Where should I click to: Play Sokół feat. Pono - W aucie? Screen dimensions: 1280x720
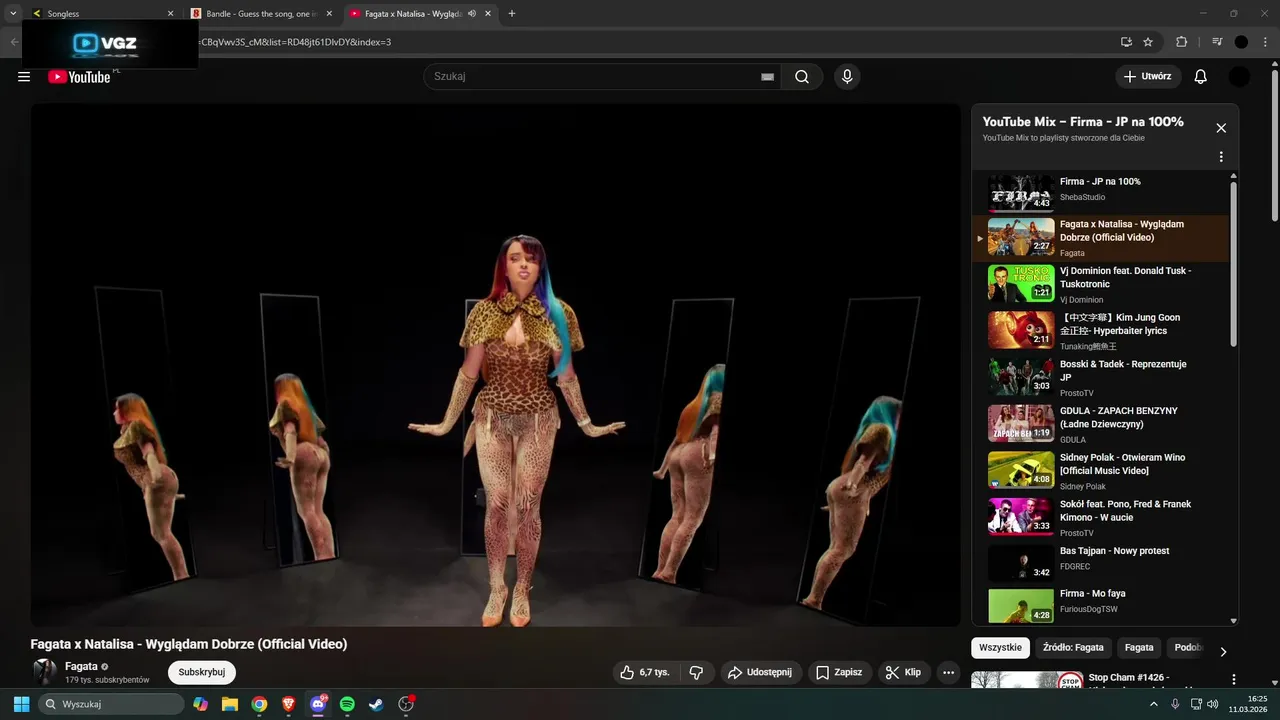[1100, 517]
